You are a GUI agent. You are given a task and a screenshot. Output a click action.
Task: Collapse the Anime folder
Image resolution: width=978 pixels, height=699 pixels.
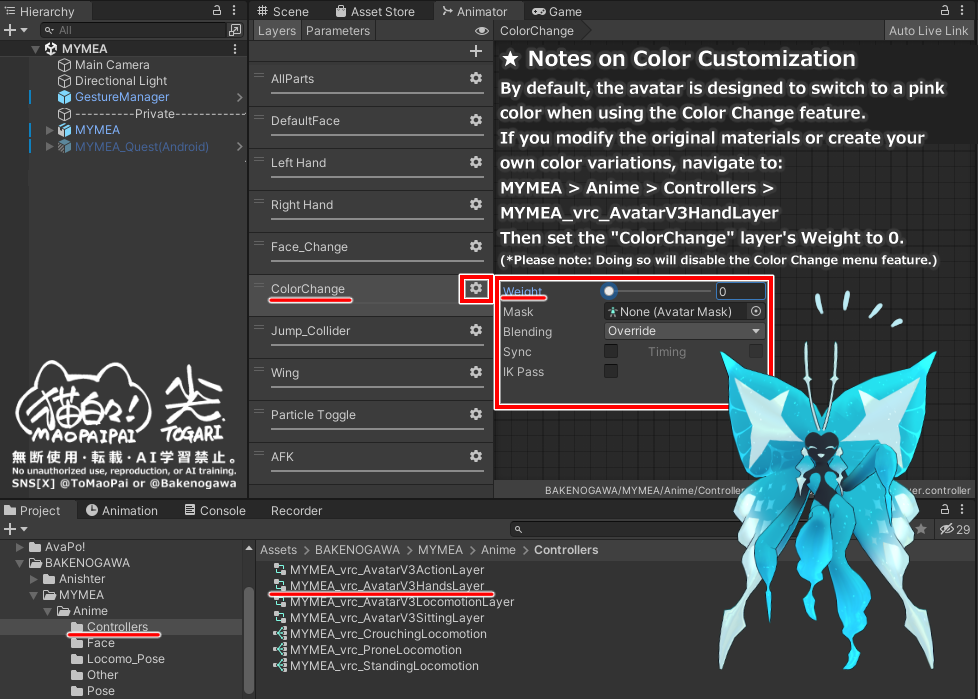point(48,611)
